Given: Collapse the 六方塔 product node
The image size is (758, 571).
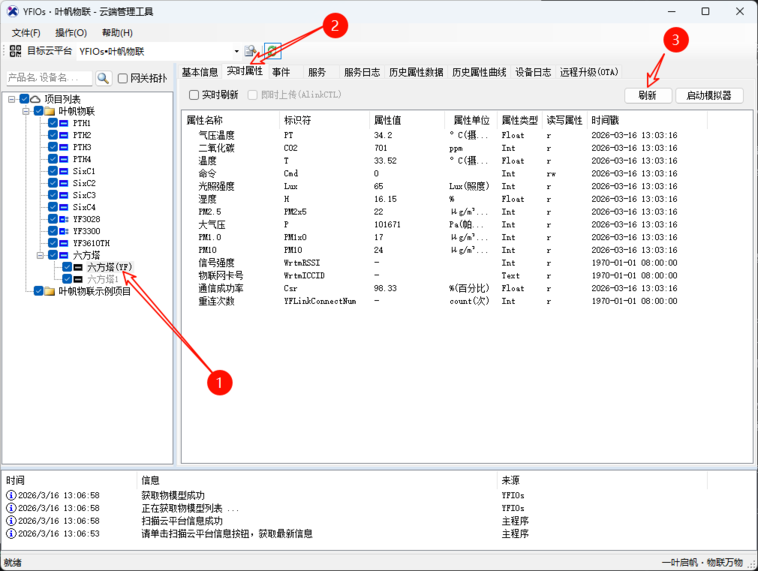Looking at the screenshot, I should coord(40,255).
